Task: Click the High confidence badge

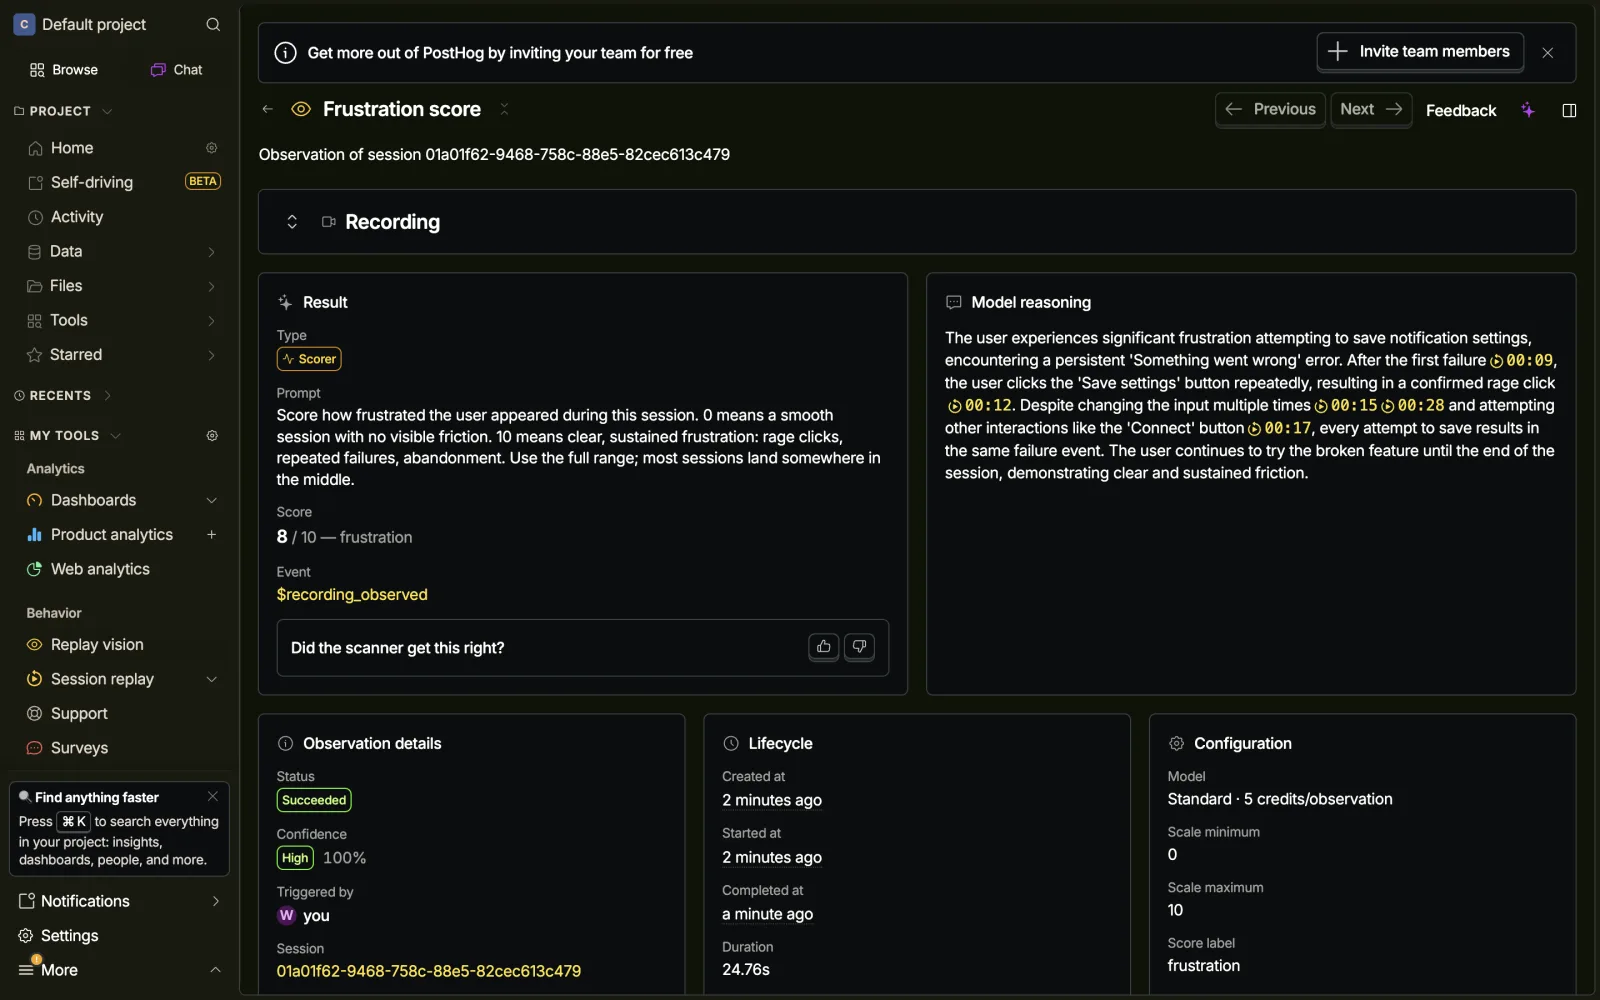Action: (x=295, y=858)
